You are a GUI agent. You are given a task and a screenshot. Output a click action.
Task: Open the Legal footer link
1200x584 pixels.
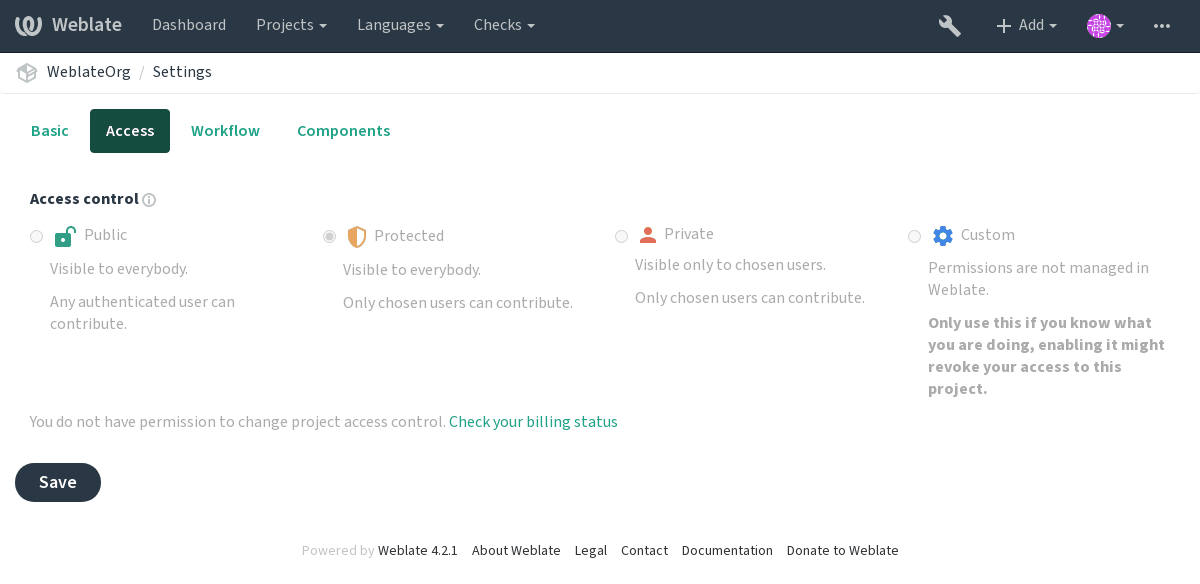[591, 551]
